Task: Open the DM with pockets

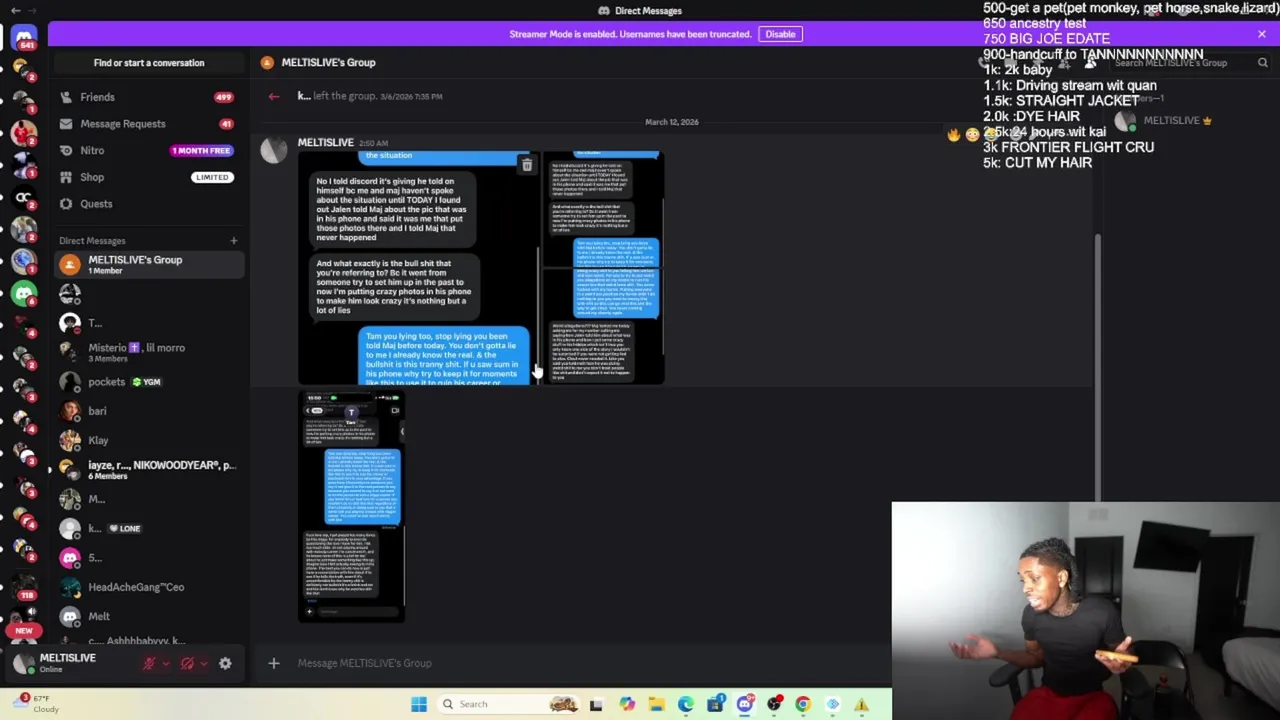Action: 149,382
